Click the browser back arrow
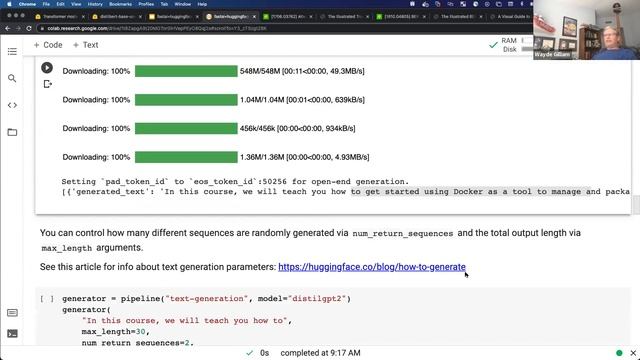 tap(8, 28)
